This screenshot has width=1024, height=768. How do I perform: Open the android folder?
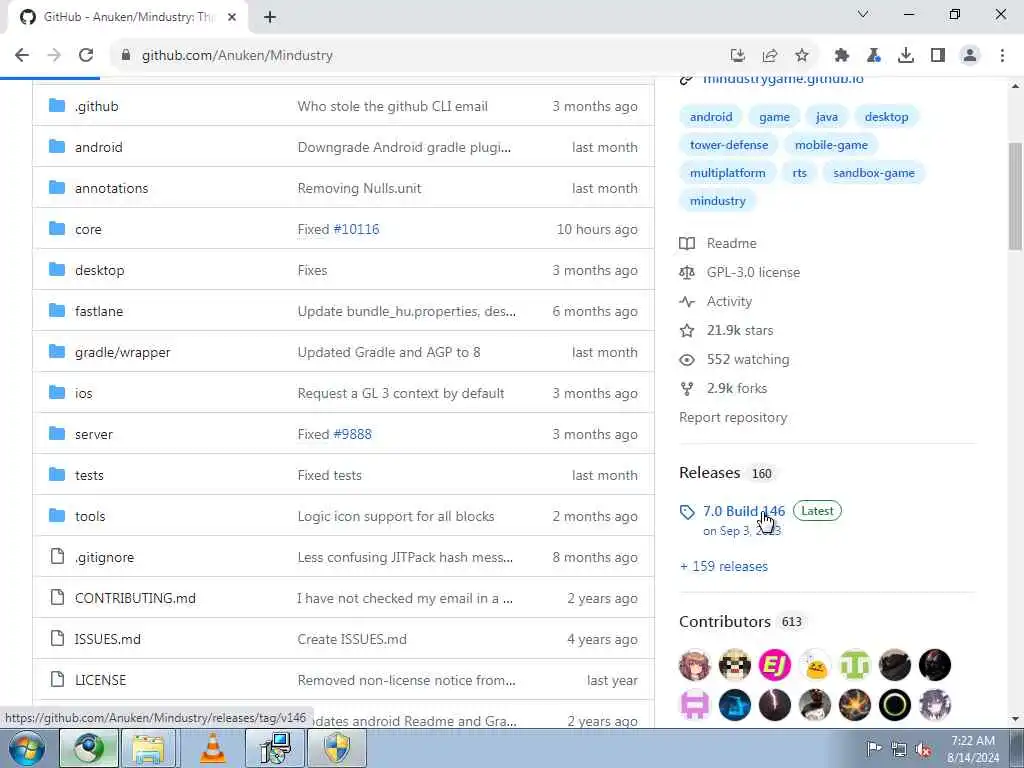pos(99,147)
